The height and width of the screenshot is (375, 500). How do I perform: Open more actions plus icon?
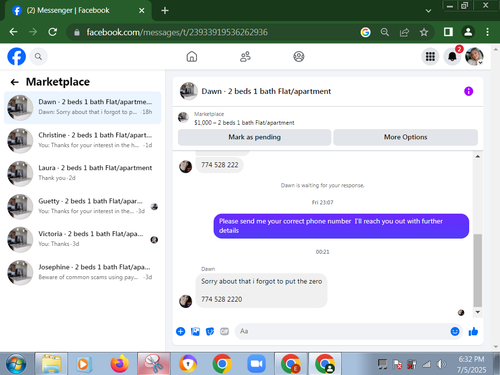pyautogui.click(x=181, y=331)
